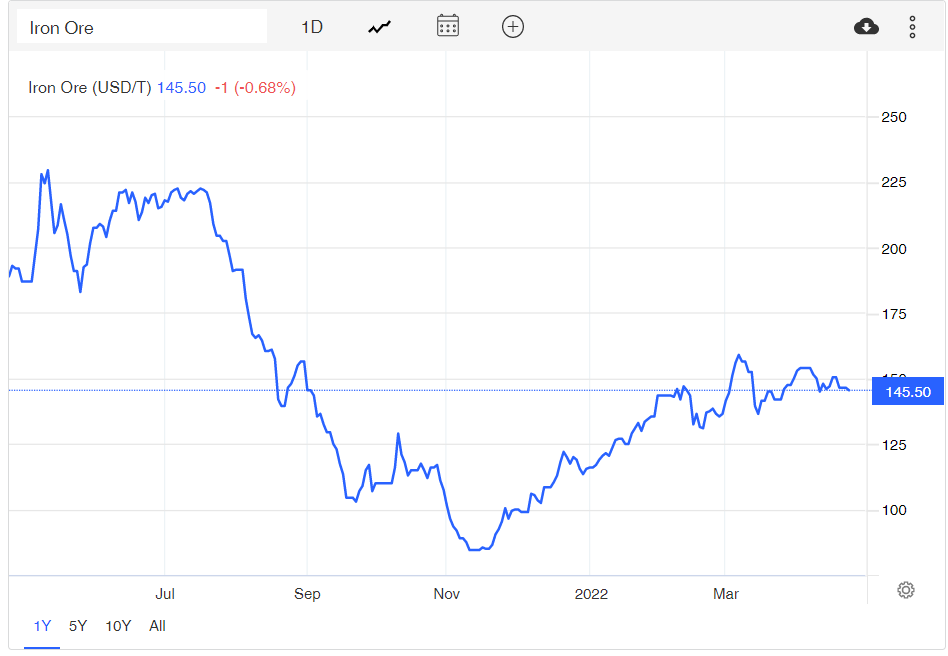948x656 pixels.
Task: Open the export format options
Action: coord(866,26)
